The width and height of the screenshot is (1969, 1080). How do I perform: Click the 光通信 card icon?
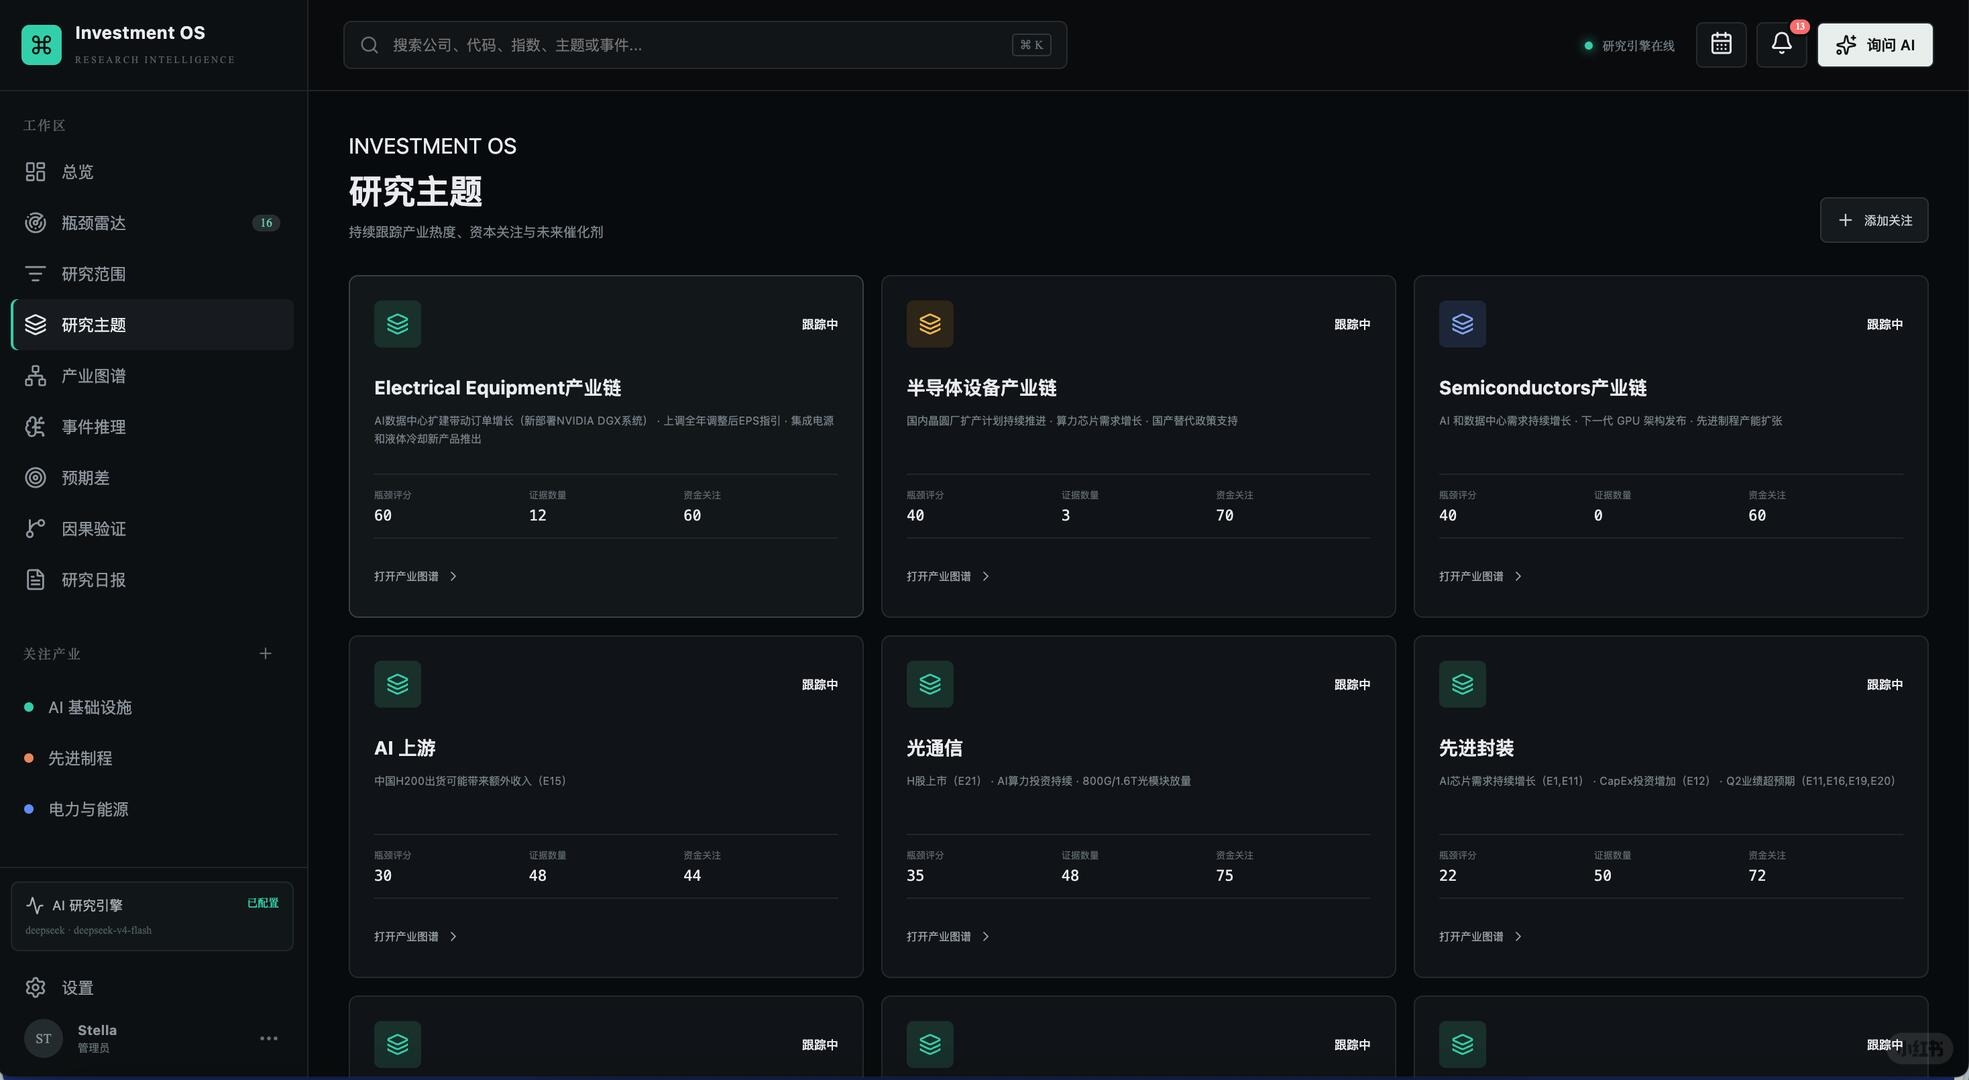930,684
